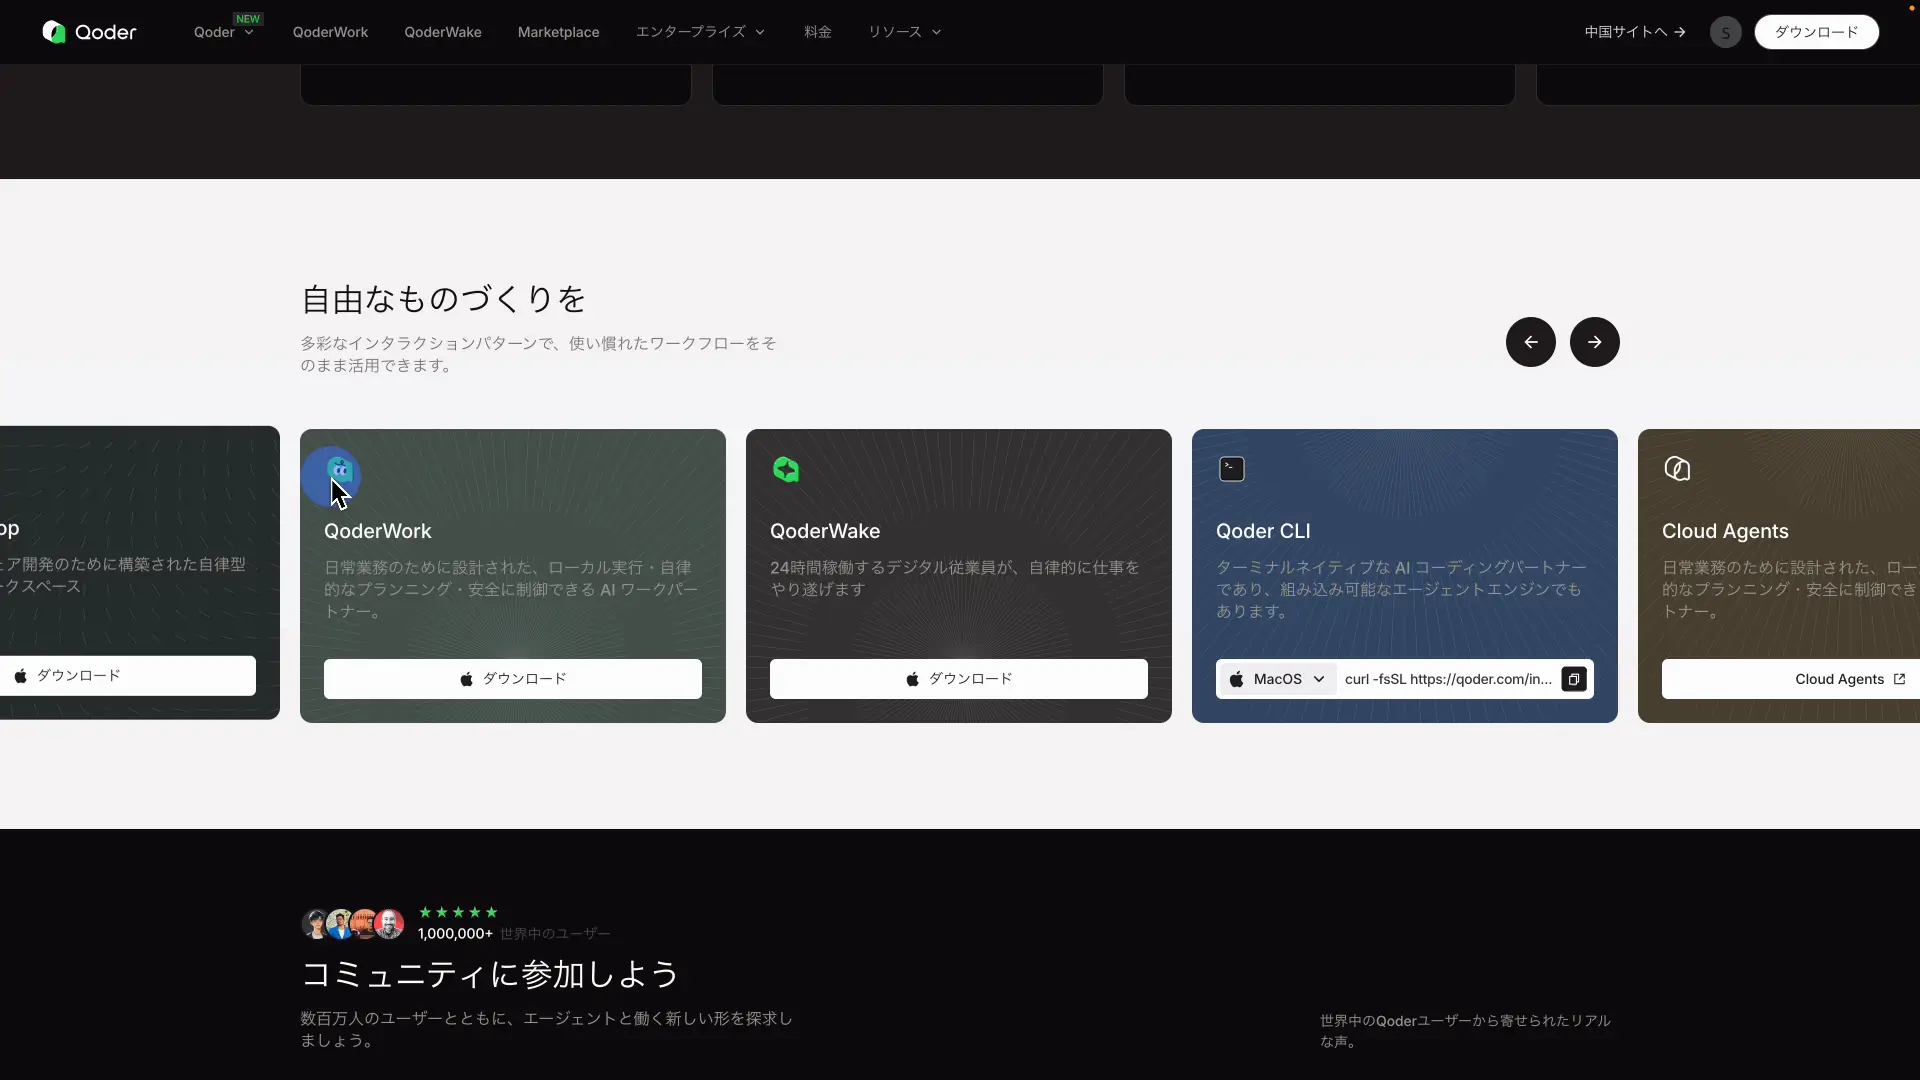Select the curl install command text
This screenshot has width=1920, height=1080.
[x=1448, y=679]
